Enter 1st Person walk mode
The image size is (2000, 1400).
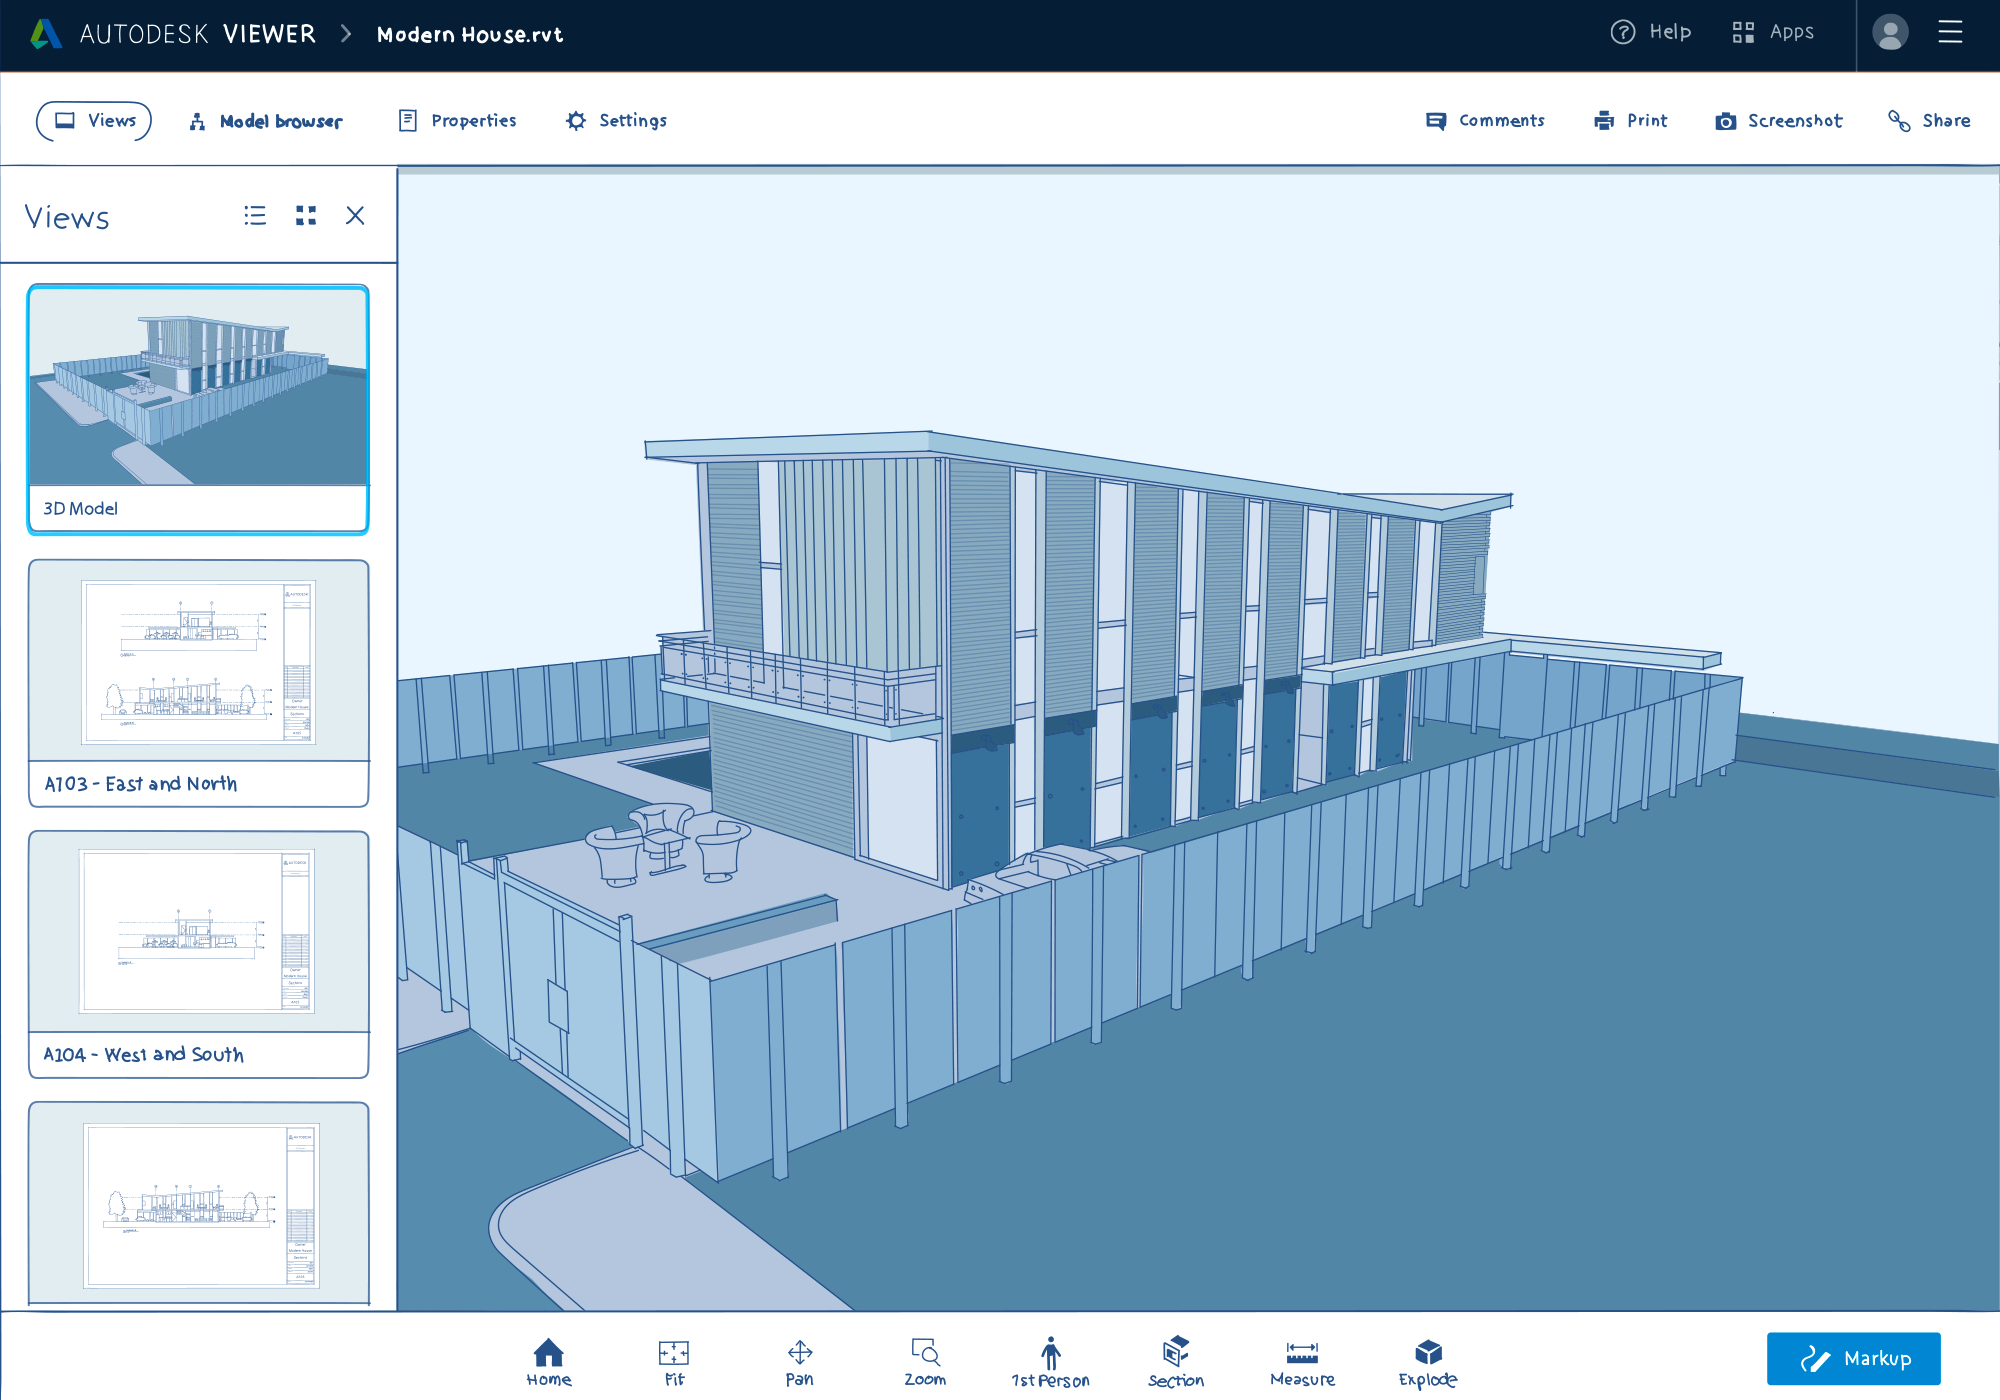(x=1050, y=1362)
